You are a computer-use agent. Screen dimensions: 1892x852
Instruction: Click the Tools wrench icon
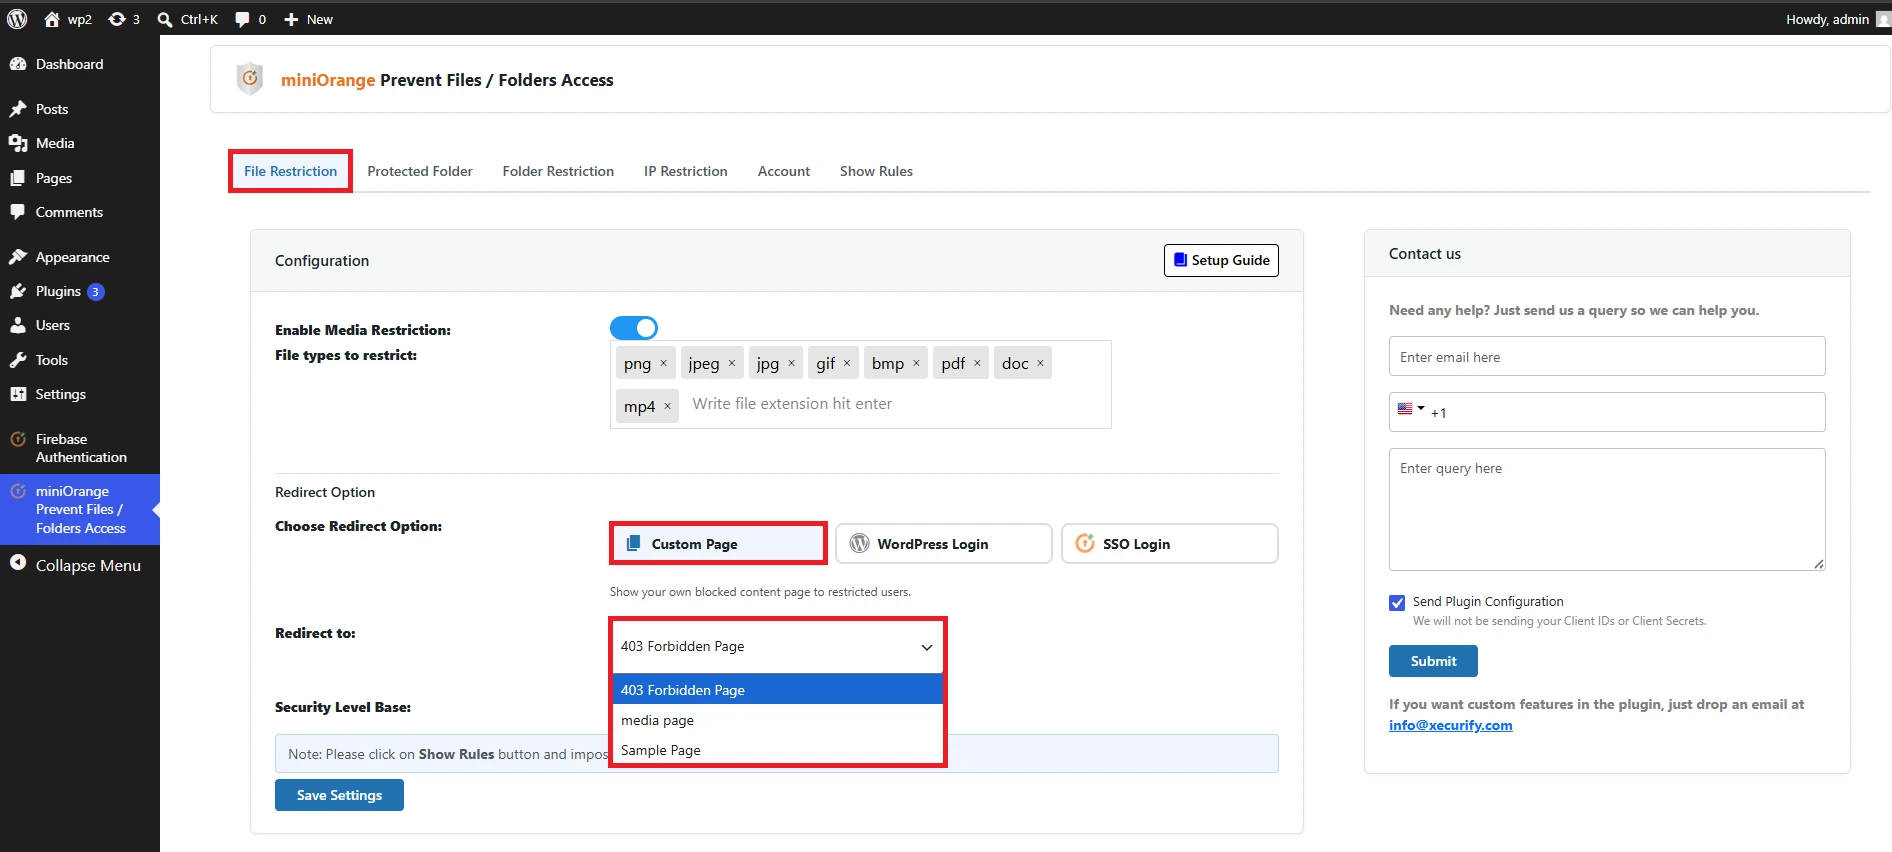[x=18, y=360]
